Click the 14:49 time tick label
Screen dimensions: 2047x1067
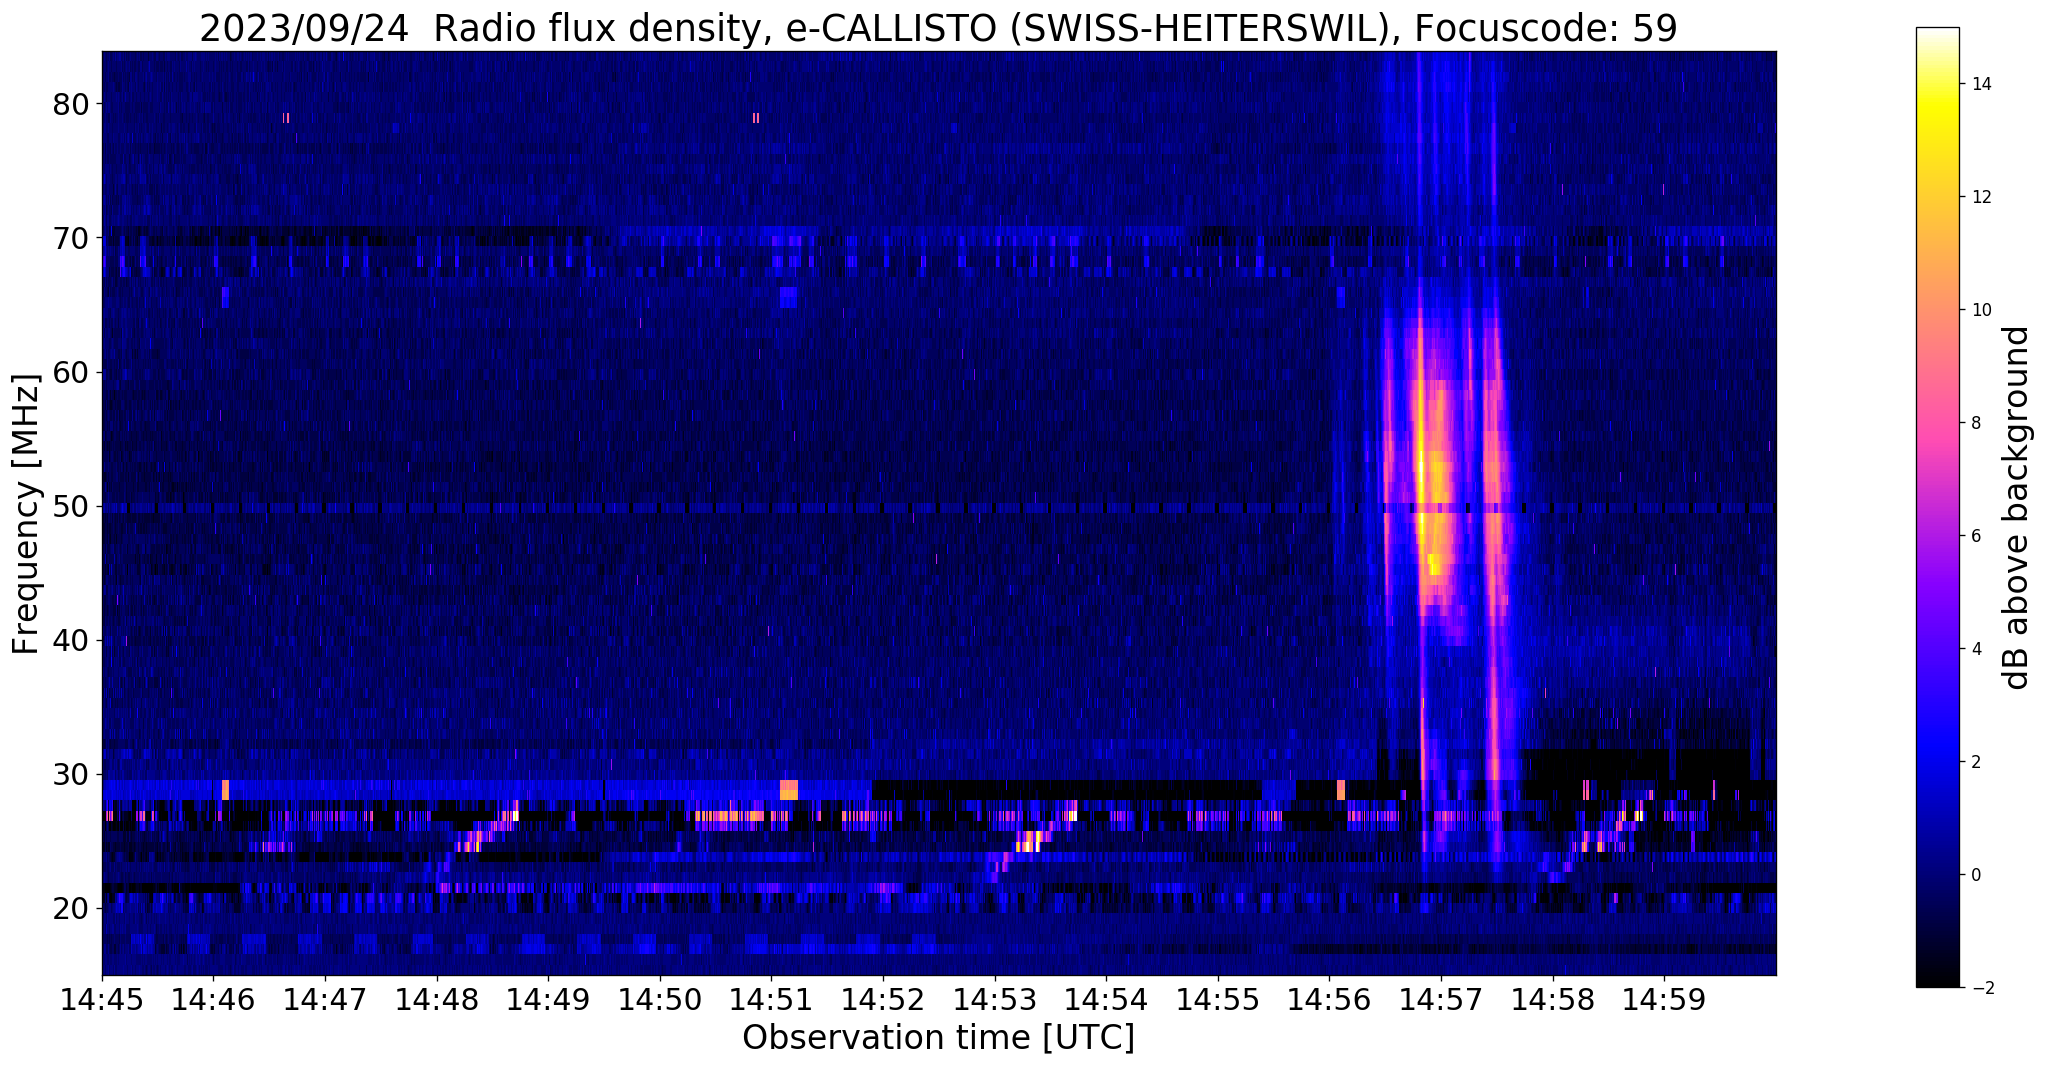pyautogui.click(x=548, y=1001)
